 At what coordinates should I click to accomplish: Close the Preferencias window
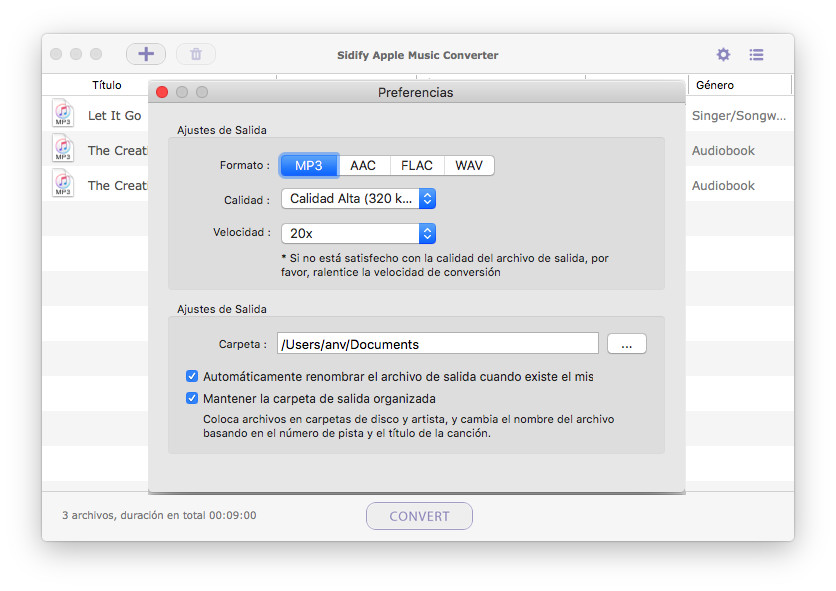click(x=162, y=92)
